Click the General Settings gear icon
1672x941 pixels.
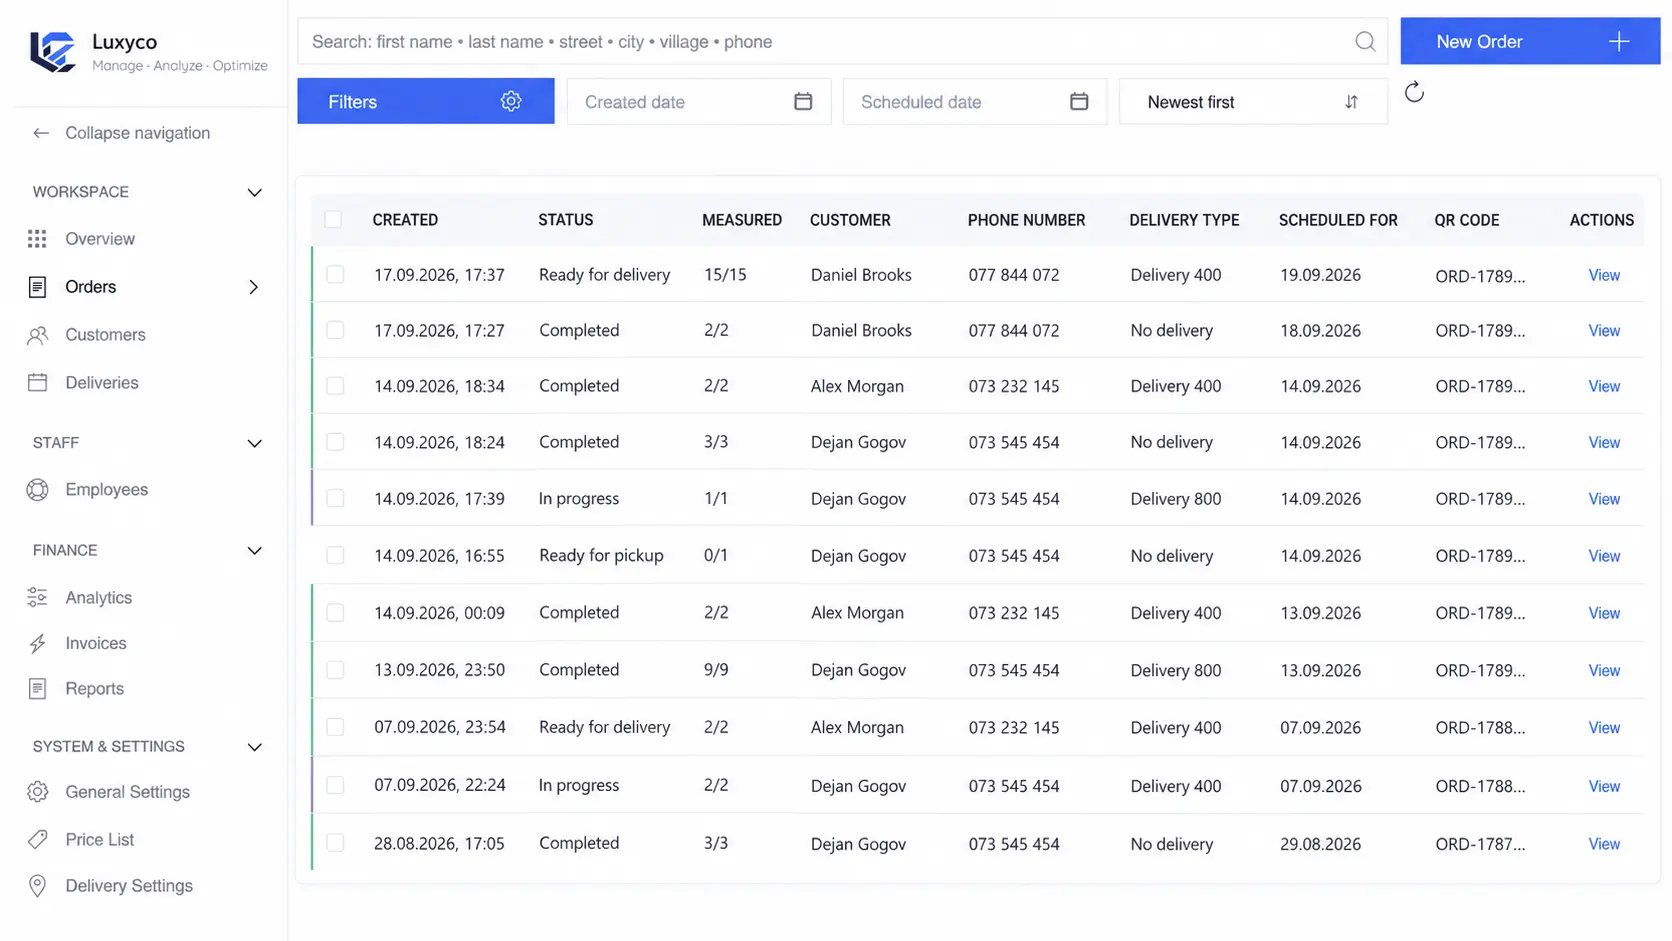click(x=37, y=792)
